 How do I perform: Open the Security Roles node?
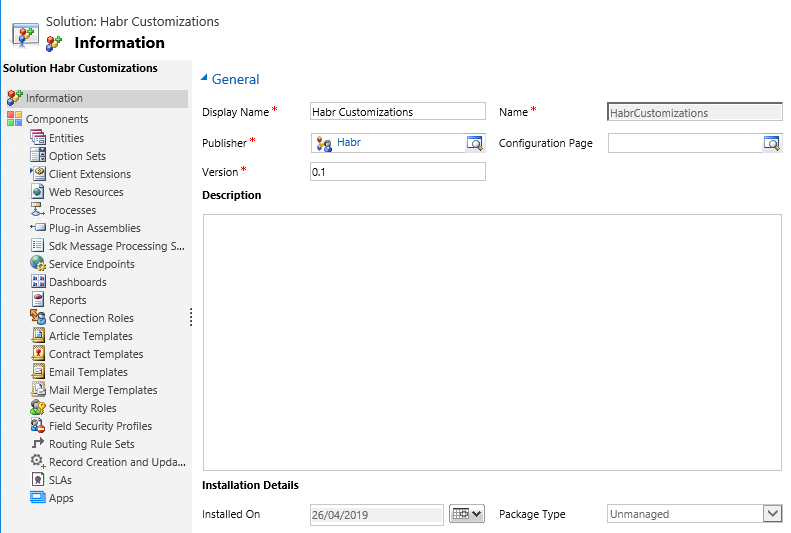[x=82, y=408]
